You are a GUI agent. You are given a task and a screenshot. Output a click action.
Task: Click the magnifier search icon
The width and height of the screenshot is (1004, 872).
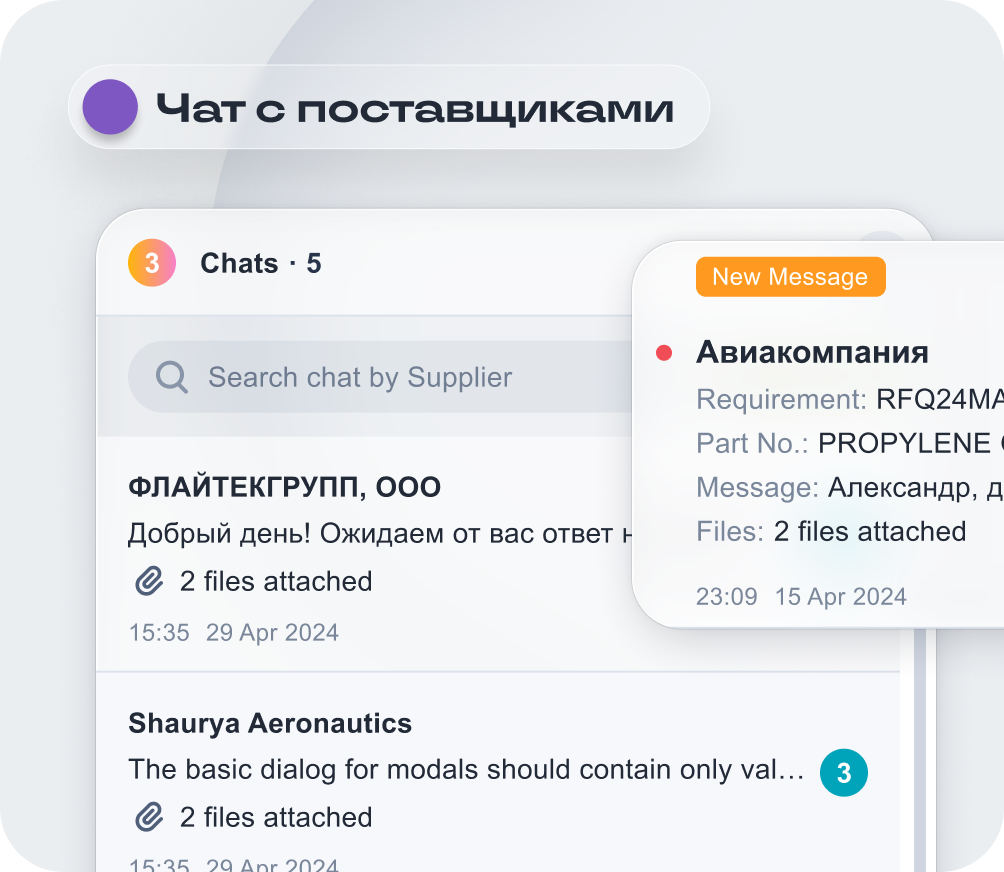click(172, 377)
